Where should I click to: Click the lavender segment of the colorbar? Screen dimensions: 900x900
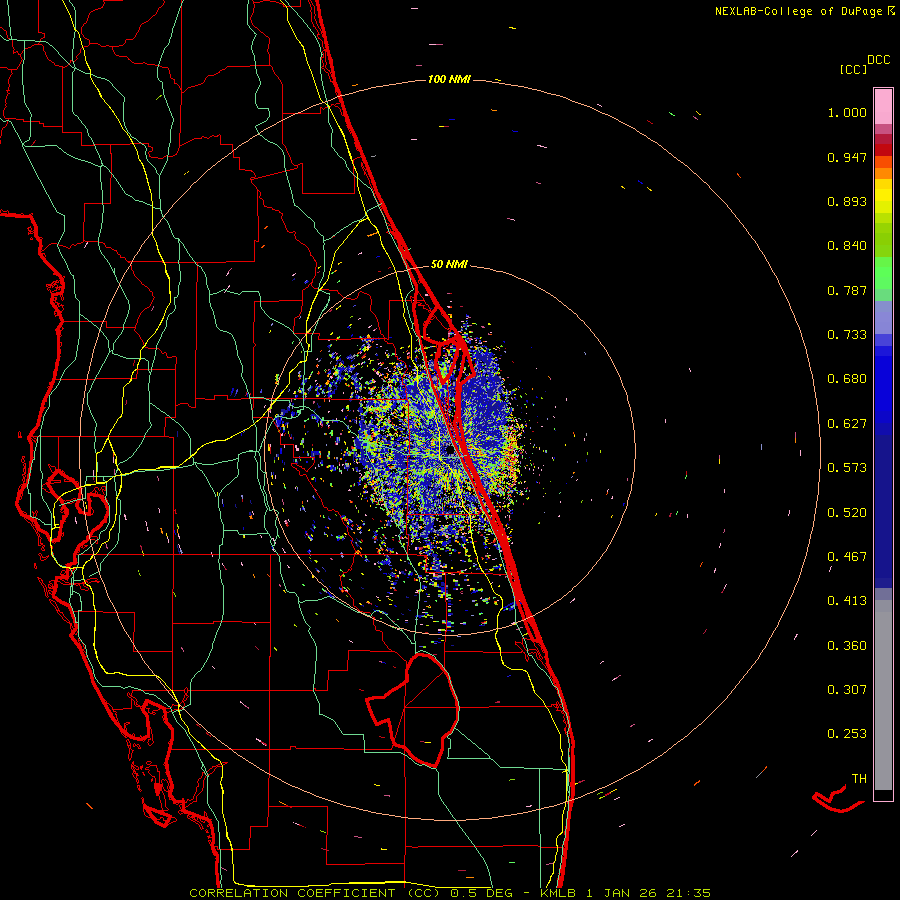click(883, 317)
